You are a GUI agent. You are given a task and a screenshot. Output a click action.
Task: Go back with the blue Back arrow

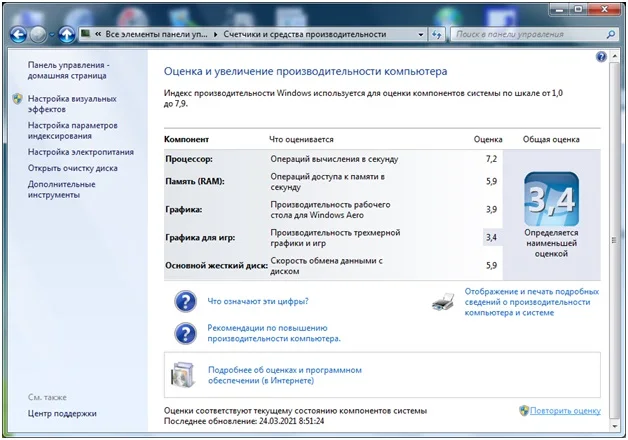point(18,35)
